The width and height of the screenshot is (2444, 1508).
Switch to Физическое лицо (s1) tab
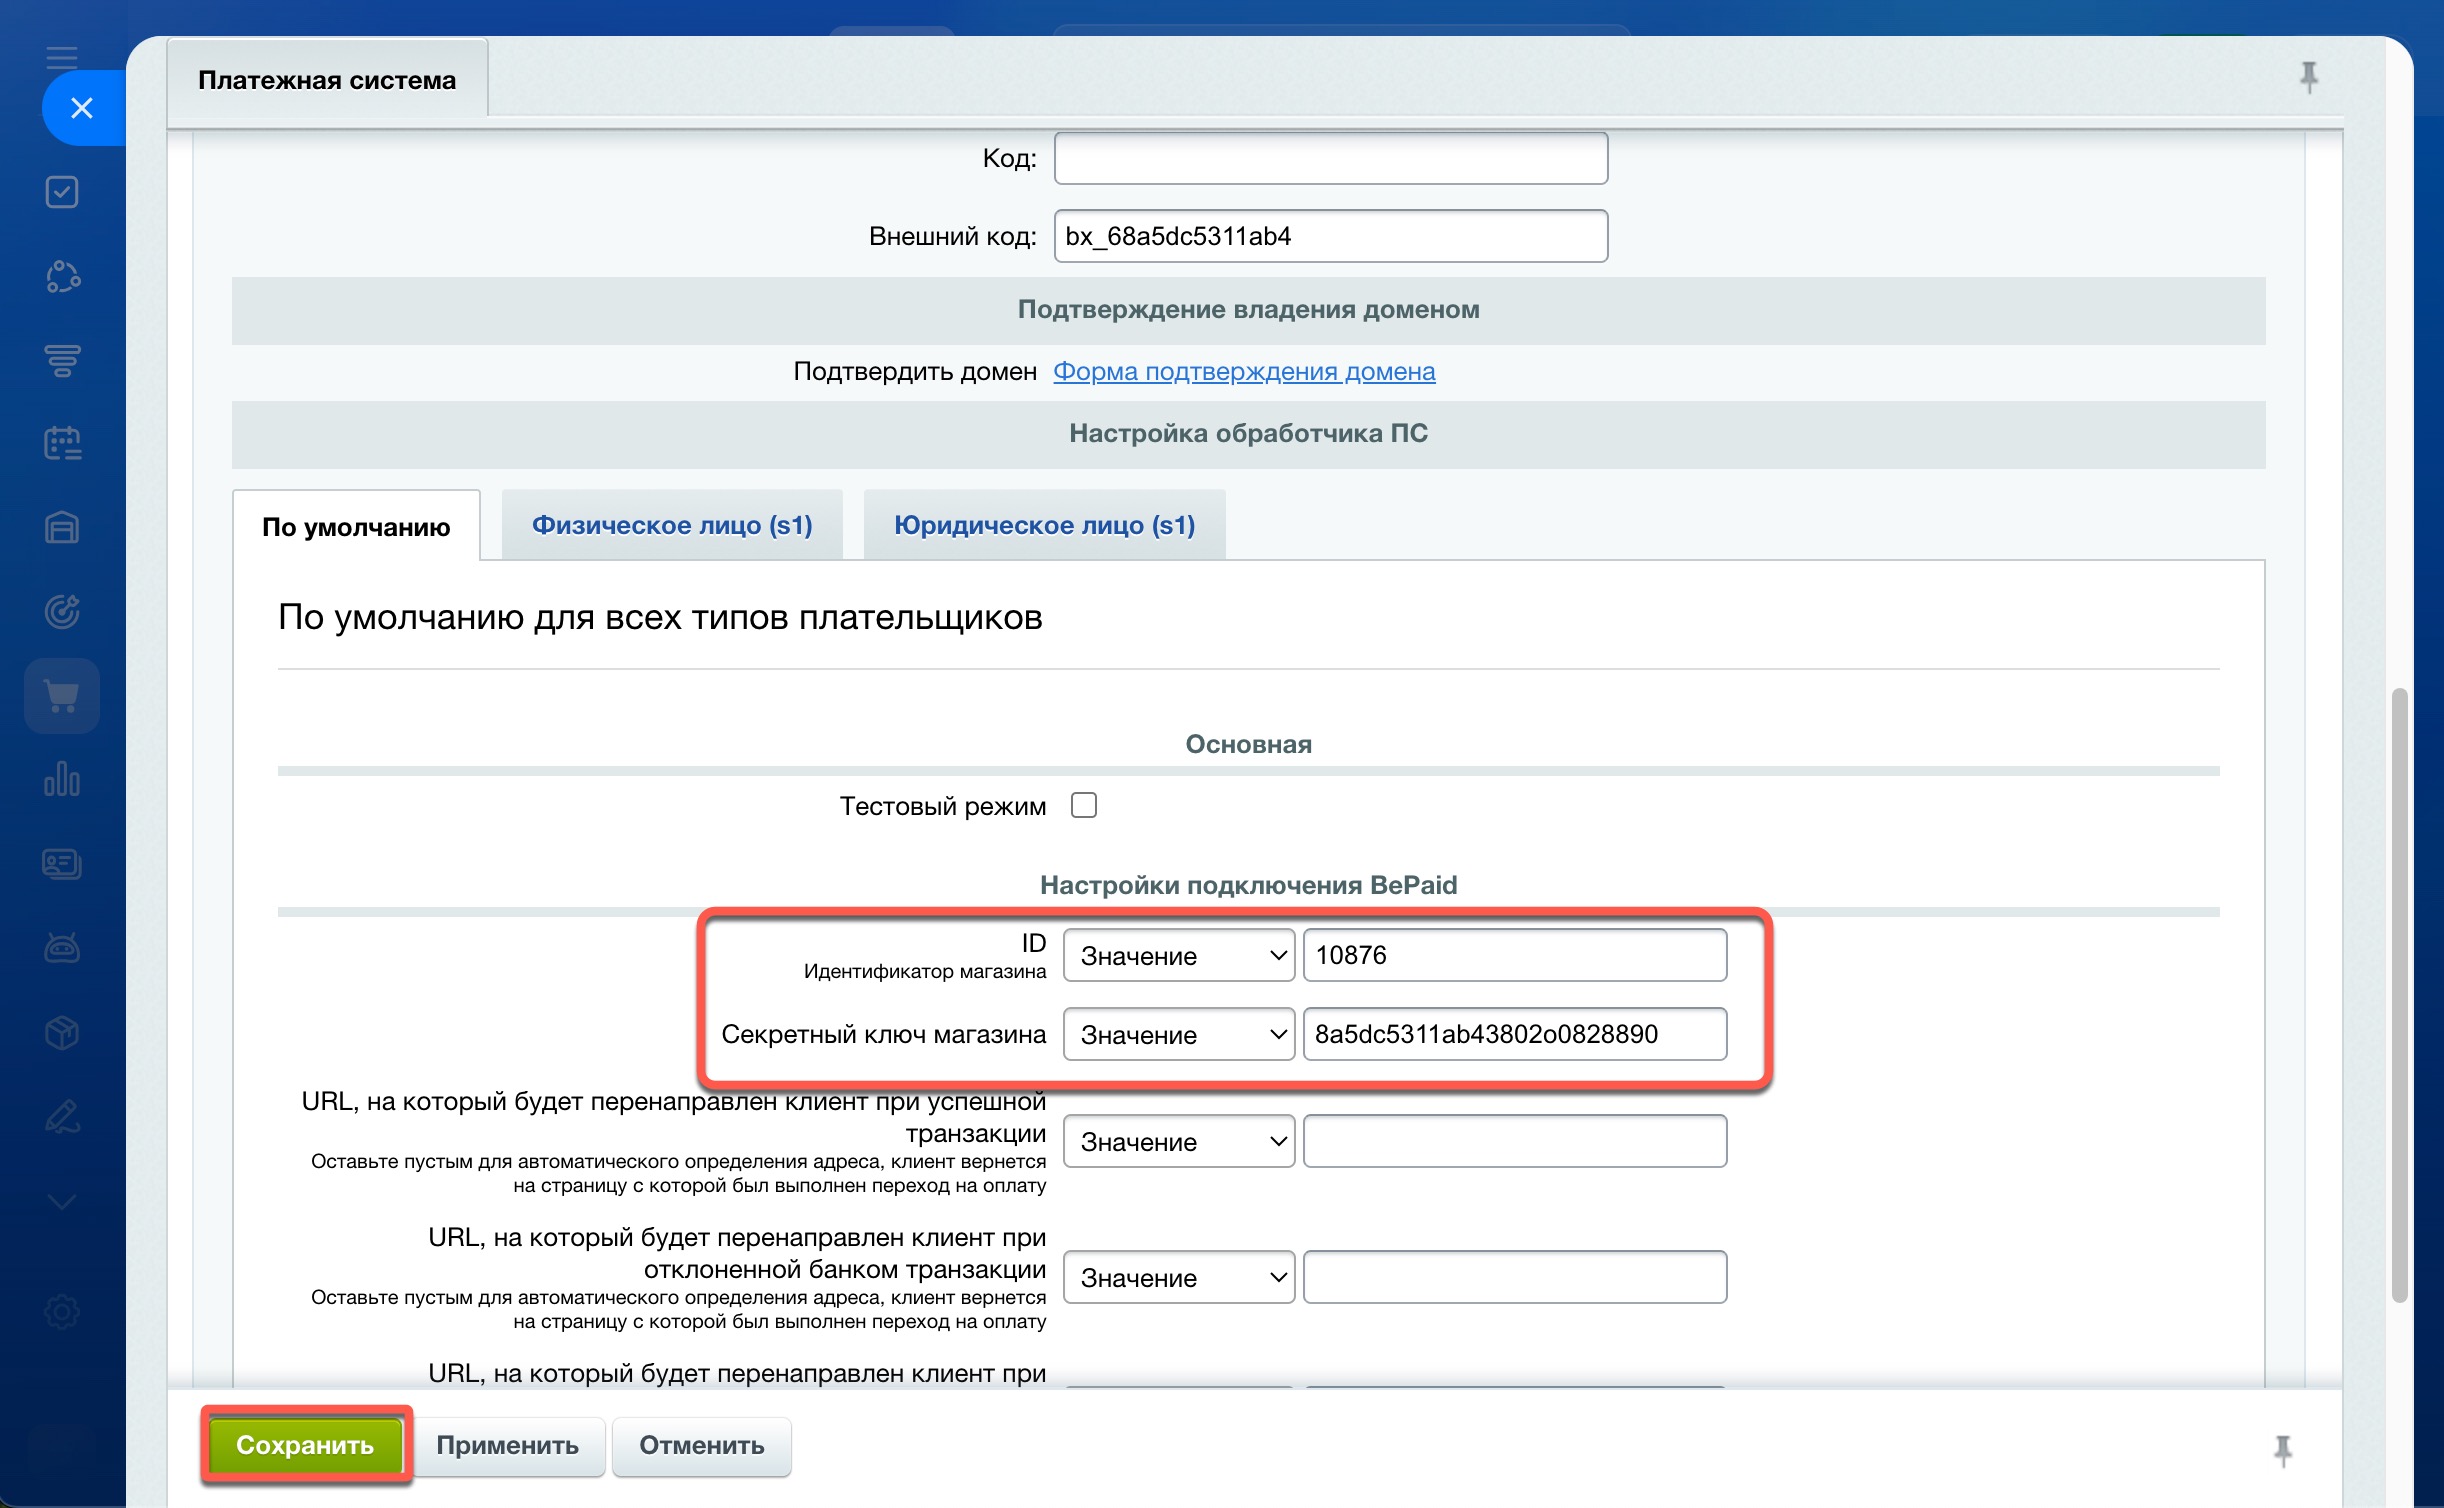coord(671,525)
